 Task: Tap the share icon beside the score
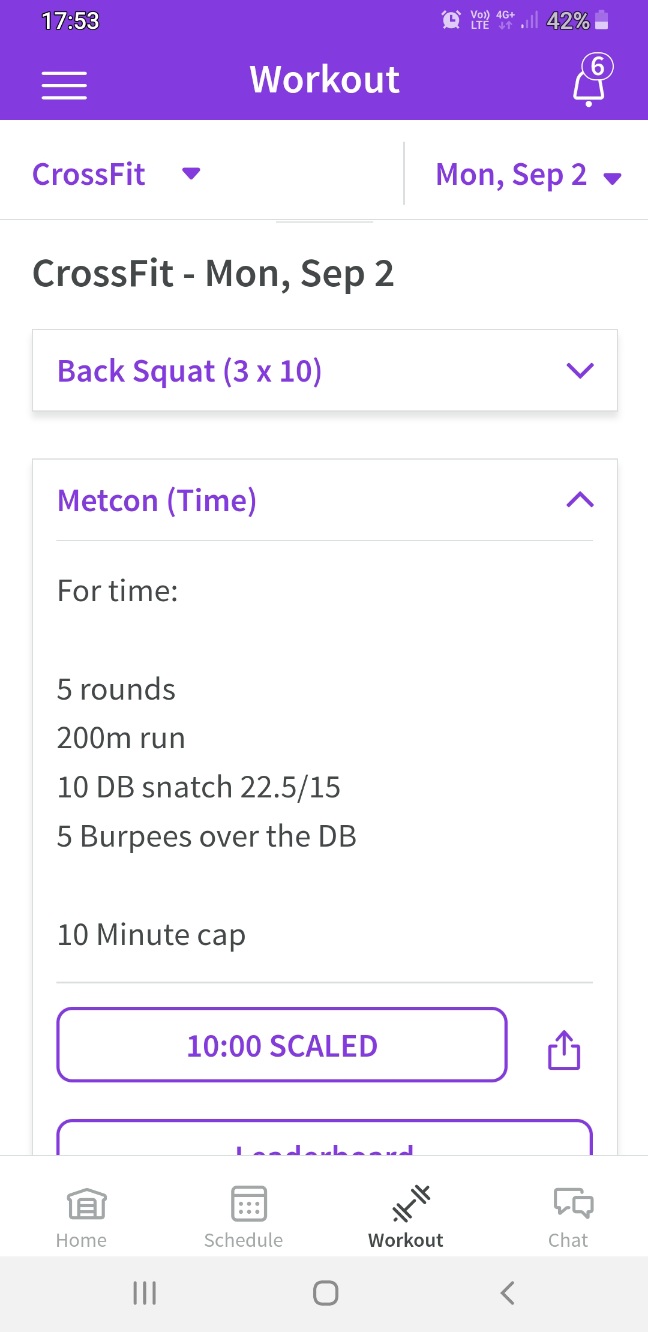pyautogui.click(x=564, y=1050)
